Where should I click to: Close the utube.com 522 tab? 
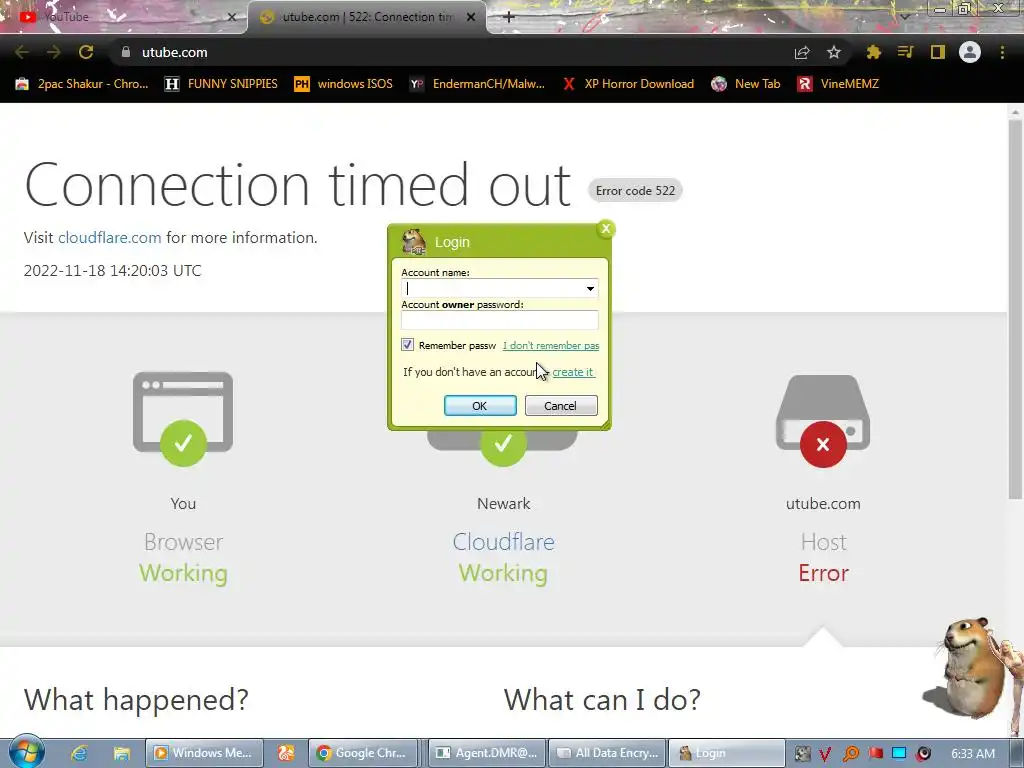(x=471, y=17)
